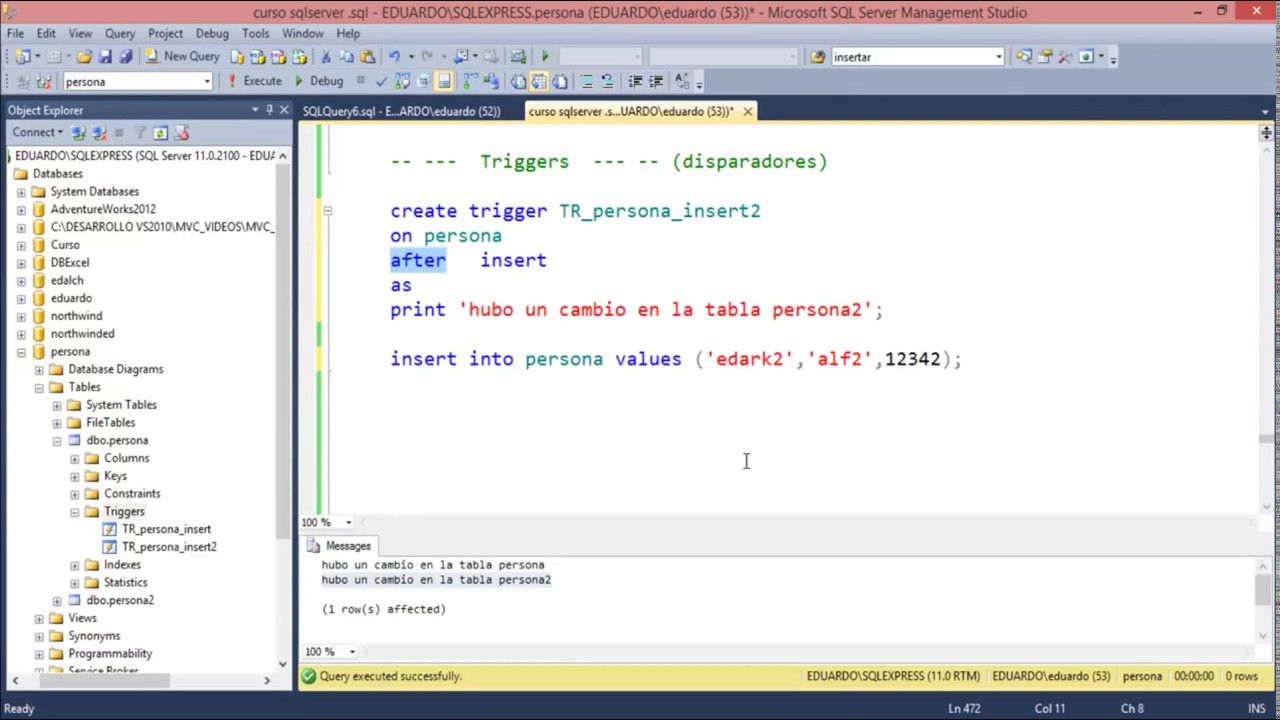Paste with the clipboard toolbar icon
Screen dimensions: 1280x720
click(x=367, y=56)
